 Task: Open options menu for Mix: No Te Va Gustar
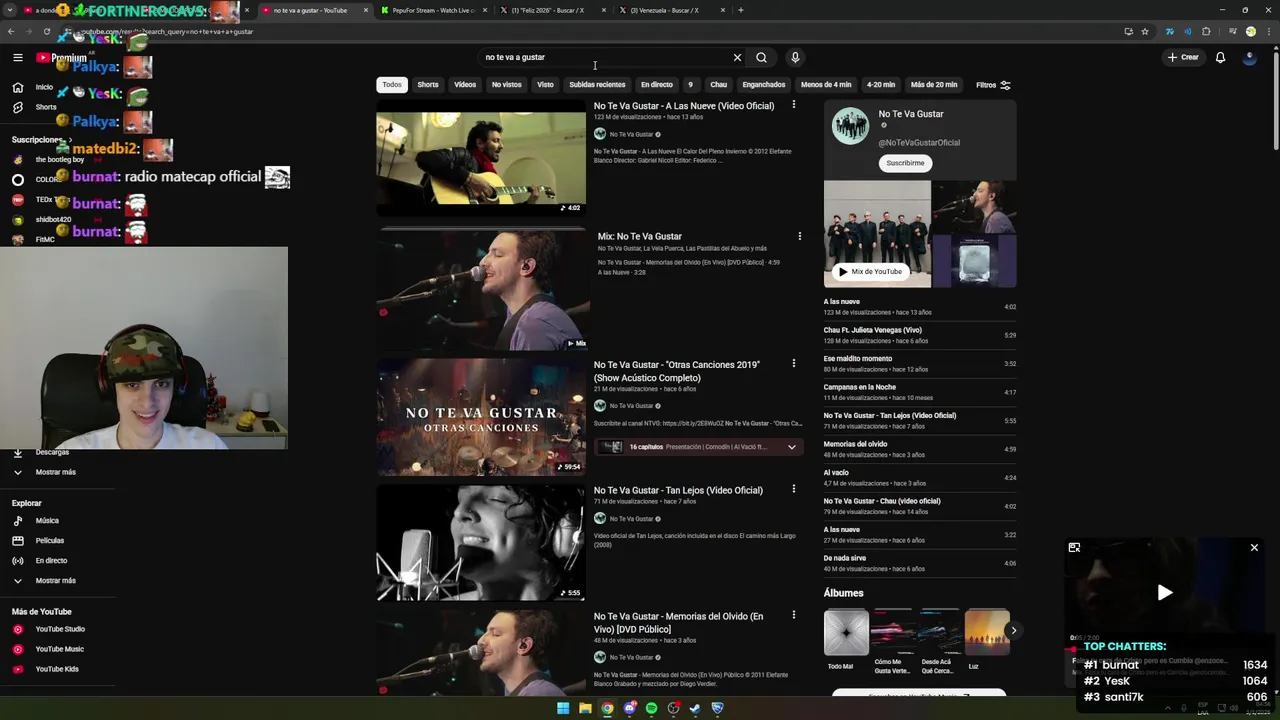[799, 236]
